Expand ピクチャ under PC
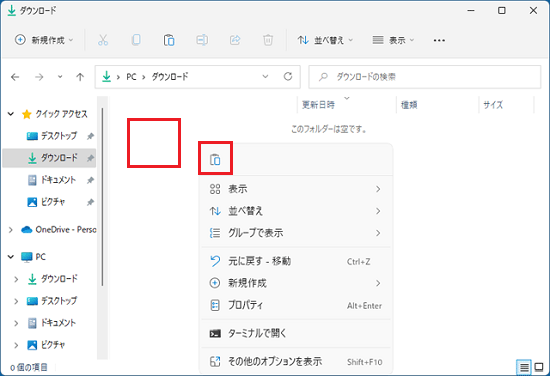The height and width of the screenshot is (376, 550). point(16,345)
